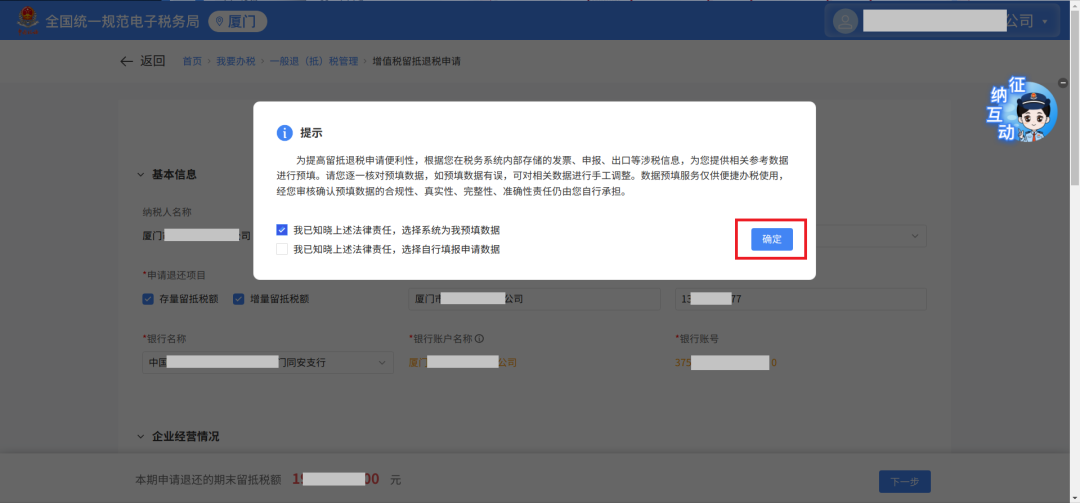Click the 全国统一规范电子税务局 title

click(123, 21)
